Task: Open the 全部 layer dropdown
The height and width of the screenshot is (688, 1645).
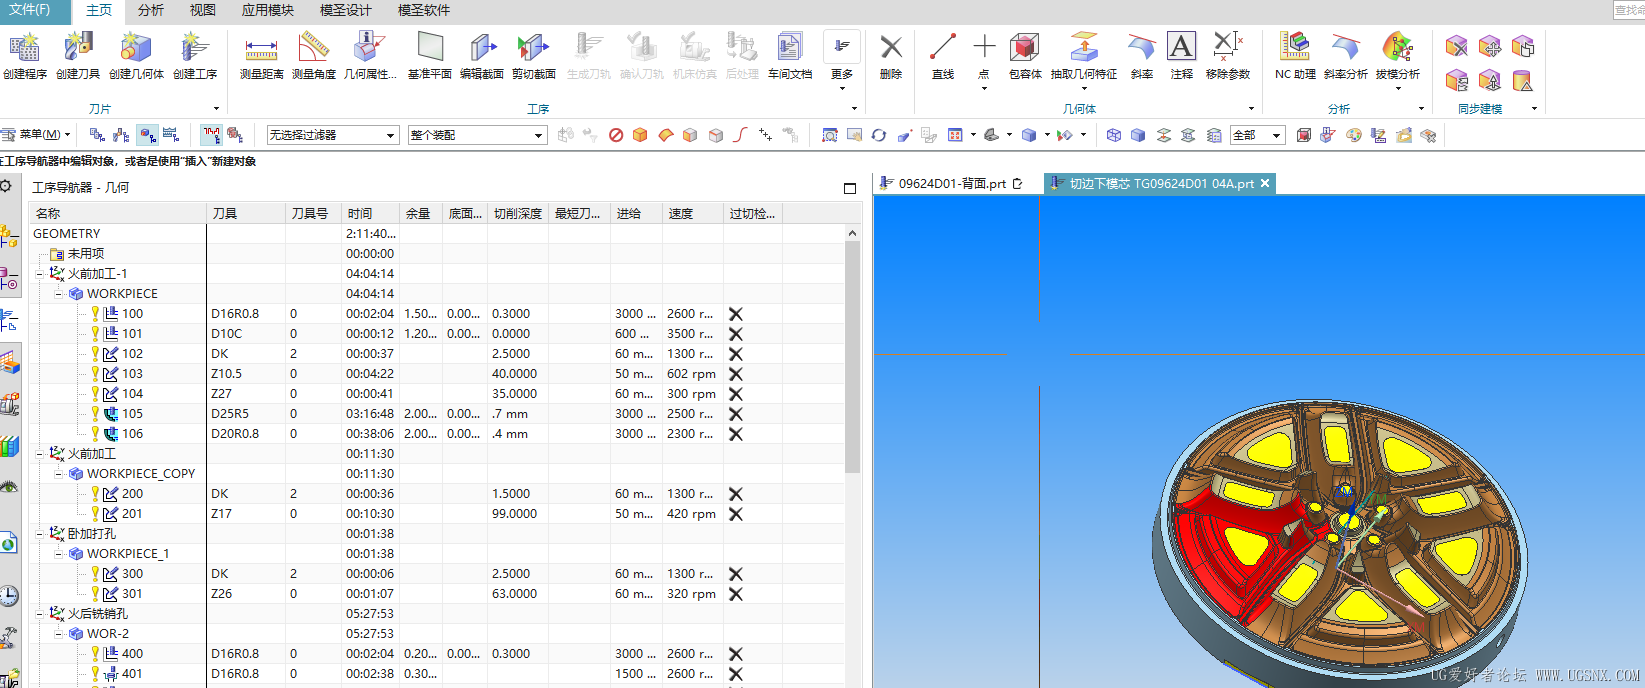Action: tap(1257, 135)
